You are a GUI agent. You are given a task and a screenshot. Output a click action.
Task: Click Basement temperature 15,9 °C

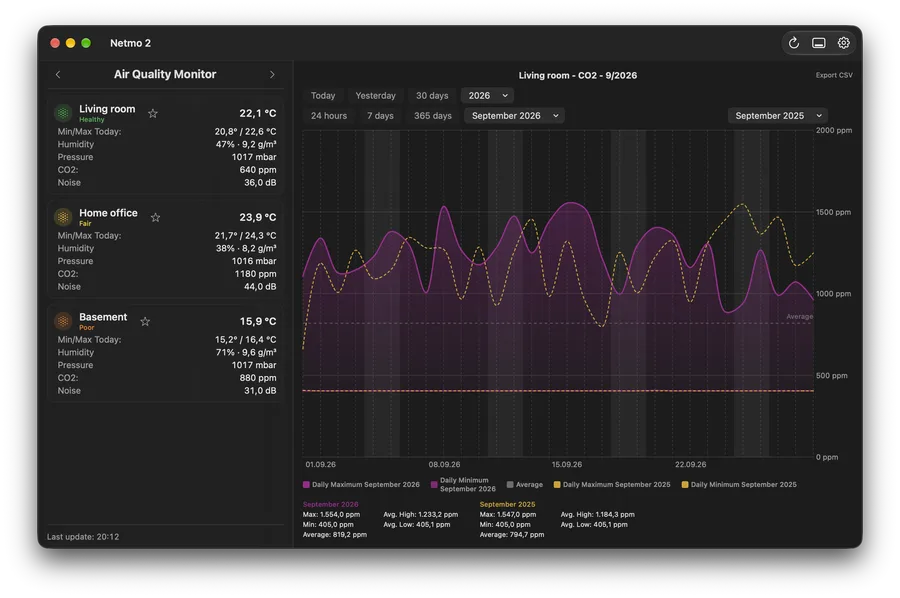(258, 321)
